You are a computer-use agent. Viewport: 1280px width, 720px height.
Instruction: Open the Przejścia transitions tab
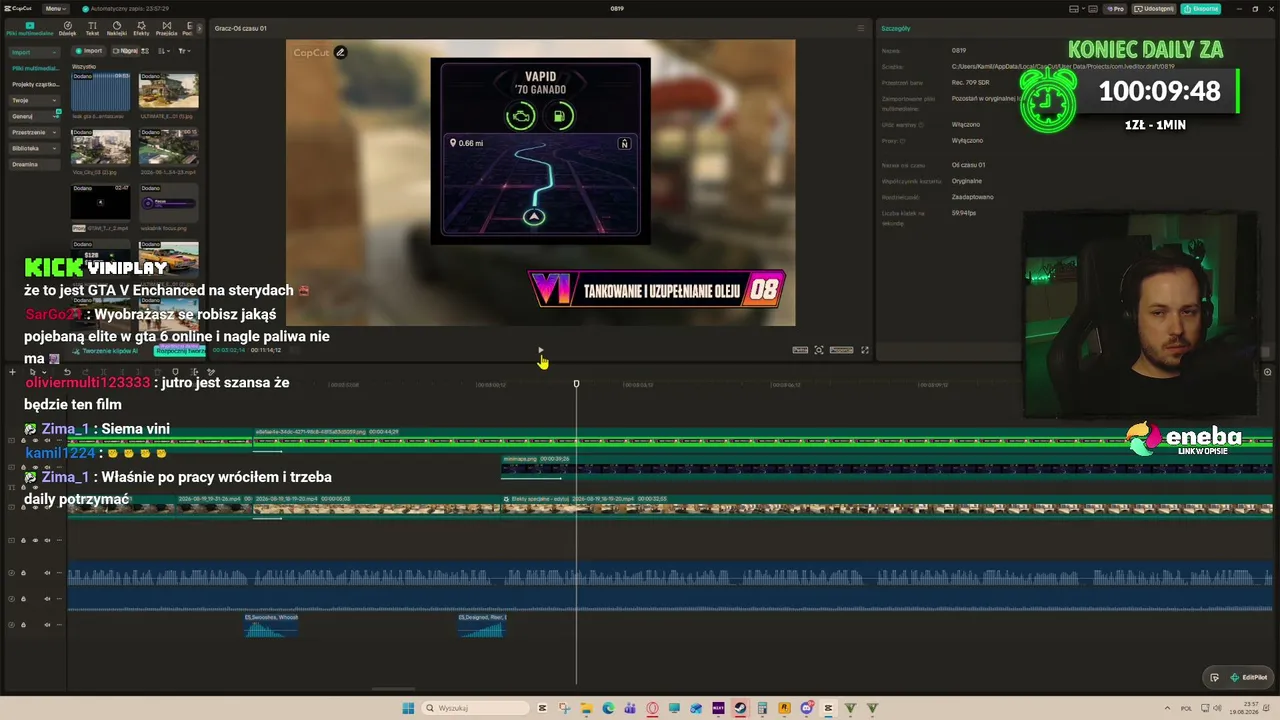166,28
